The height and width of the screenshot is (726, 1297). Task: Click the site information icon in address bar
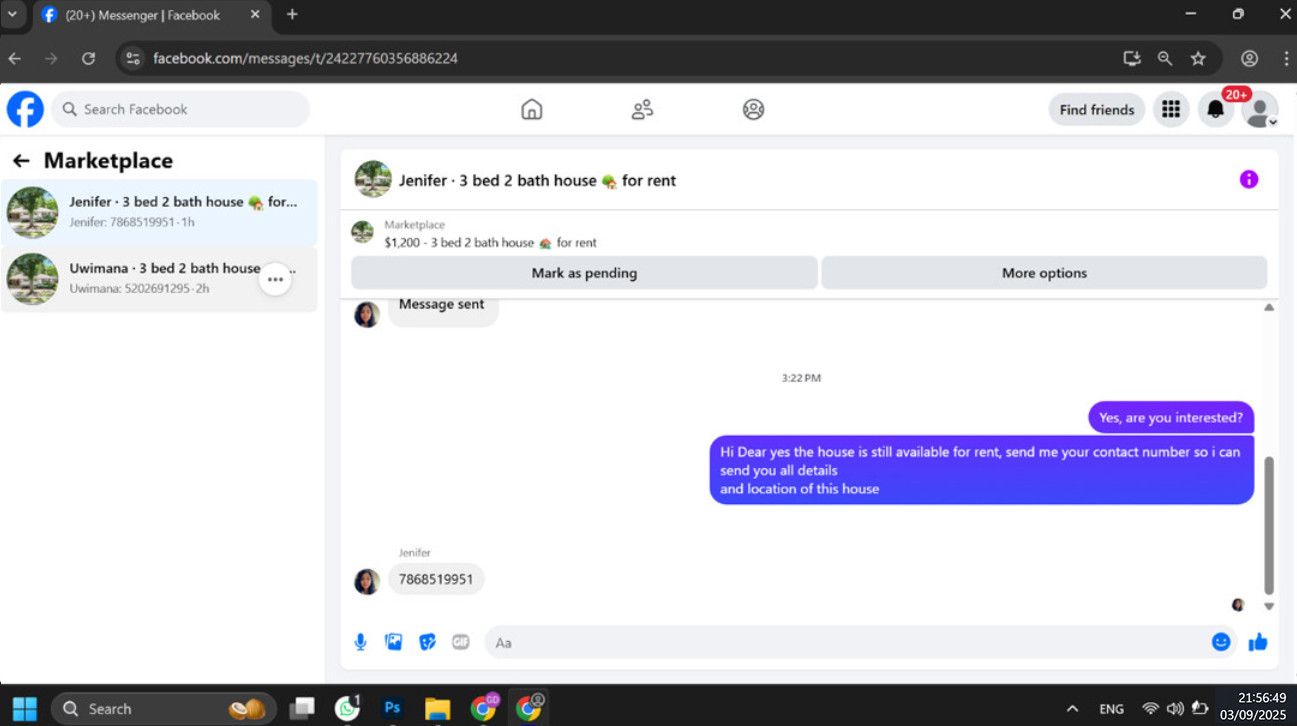tap(133, 59)
